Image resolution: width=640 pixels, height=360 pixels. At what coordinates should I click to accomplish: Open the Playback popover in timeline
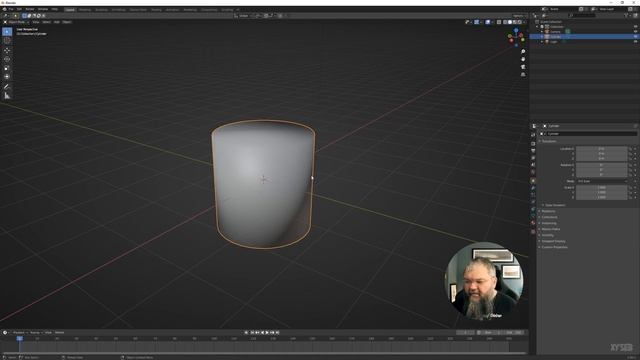click(21, 333)
